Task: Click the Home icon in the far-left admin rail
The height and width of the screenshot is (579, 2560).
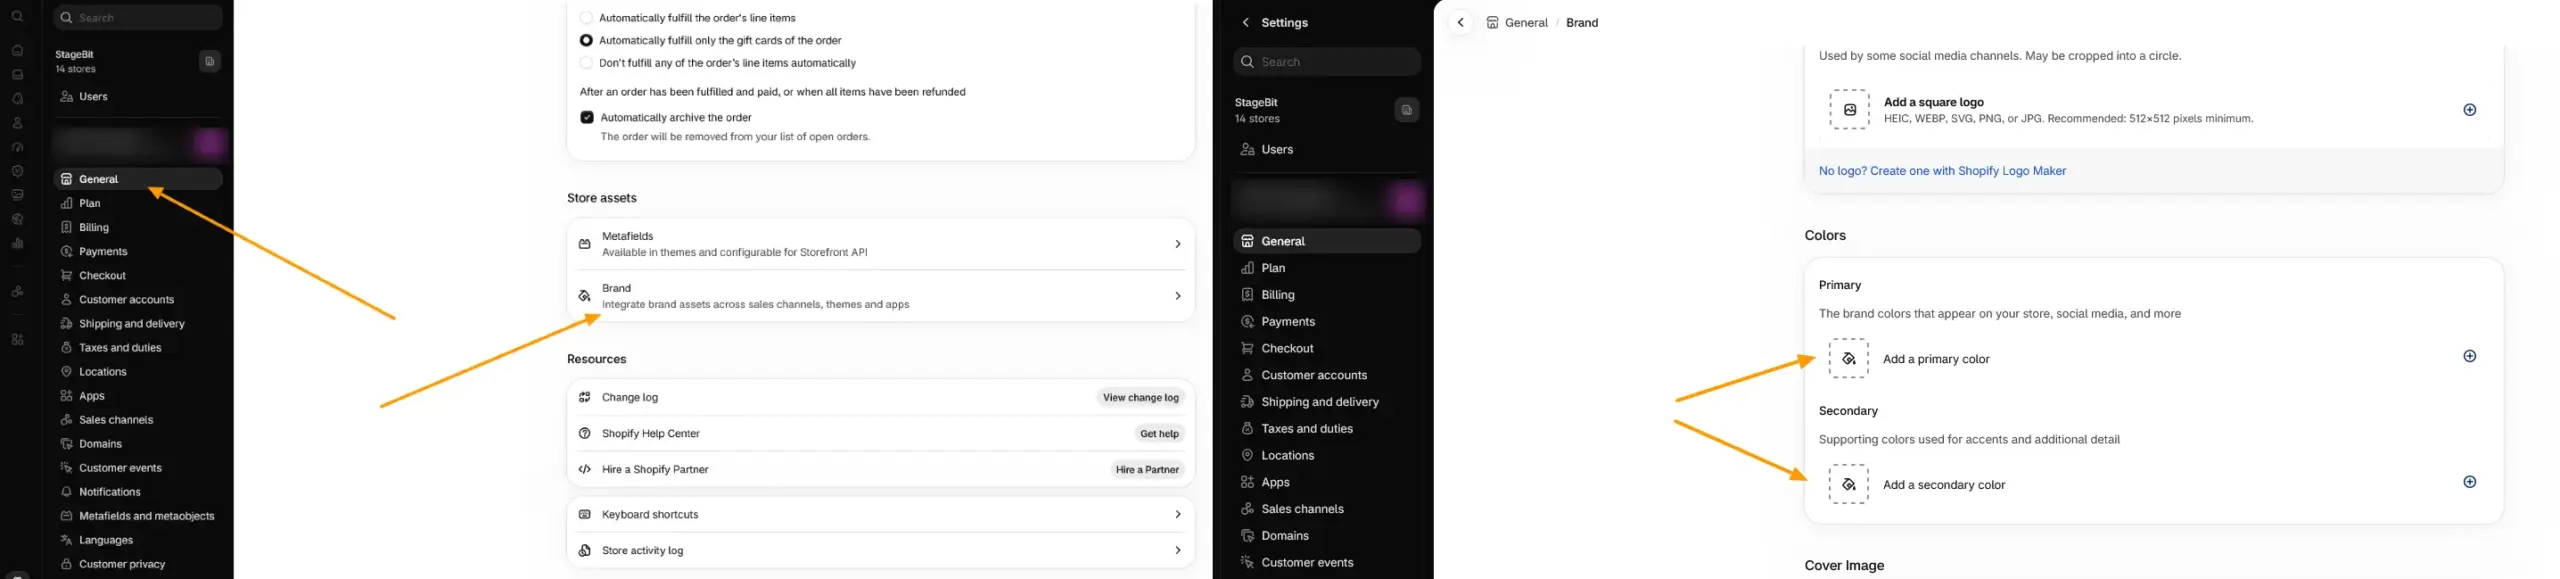Action: point(17,51)
